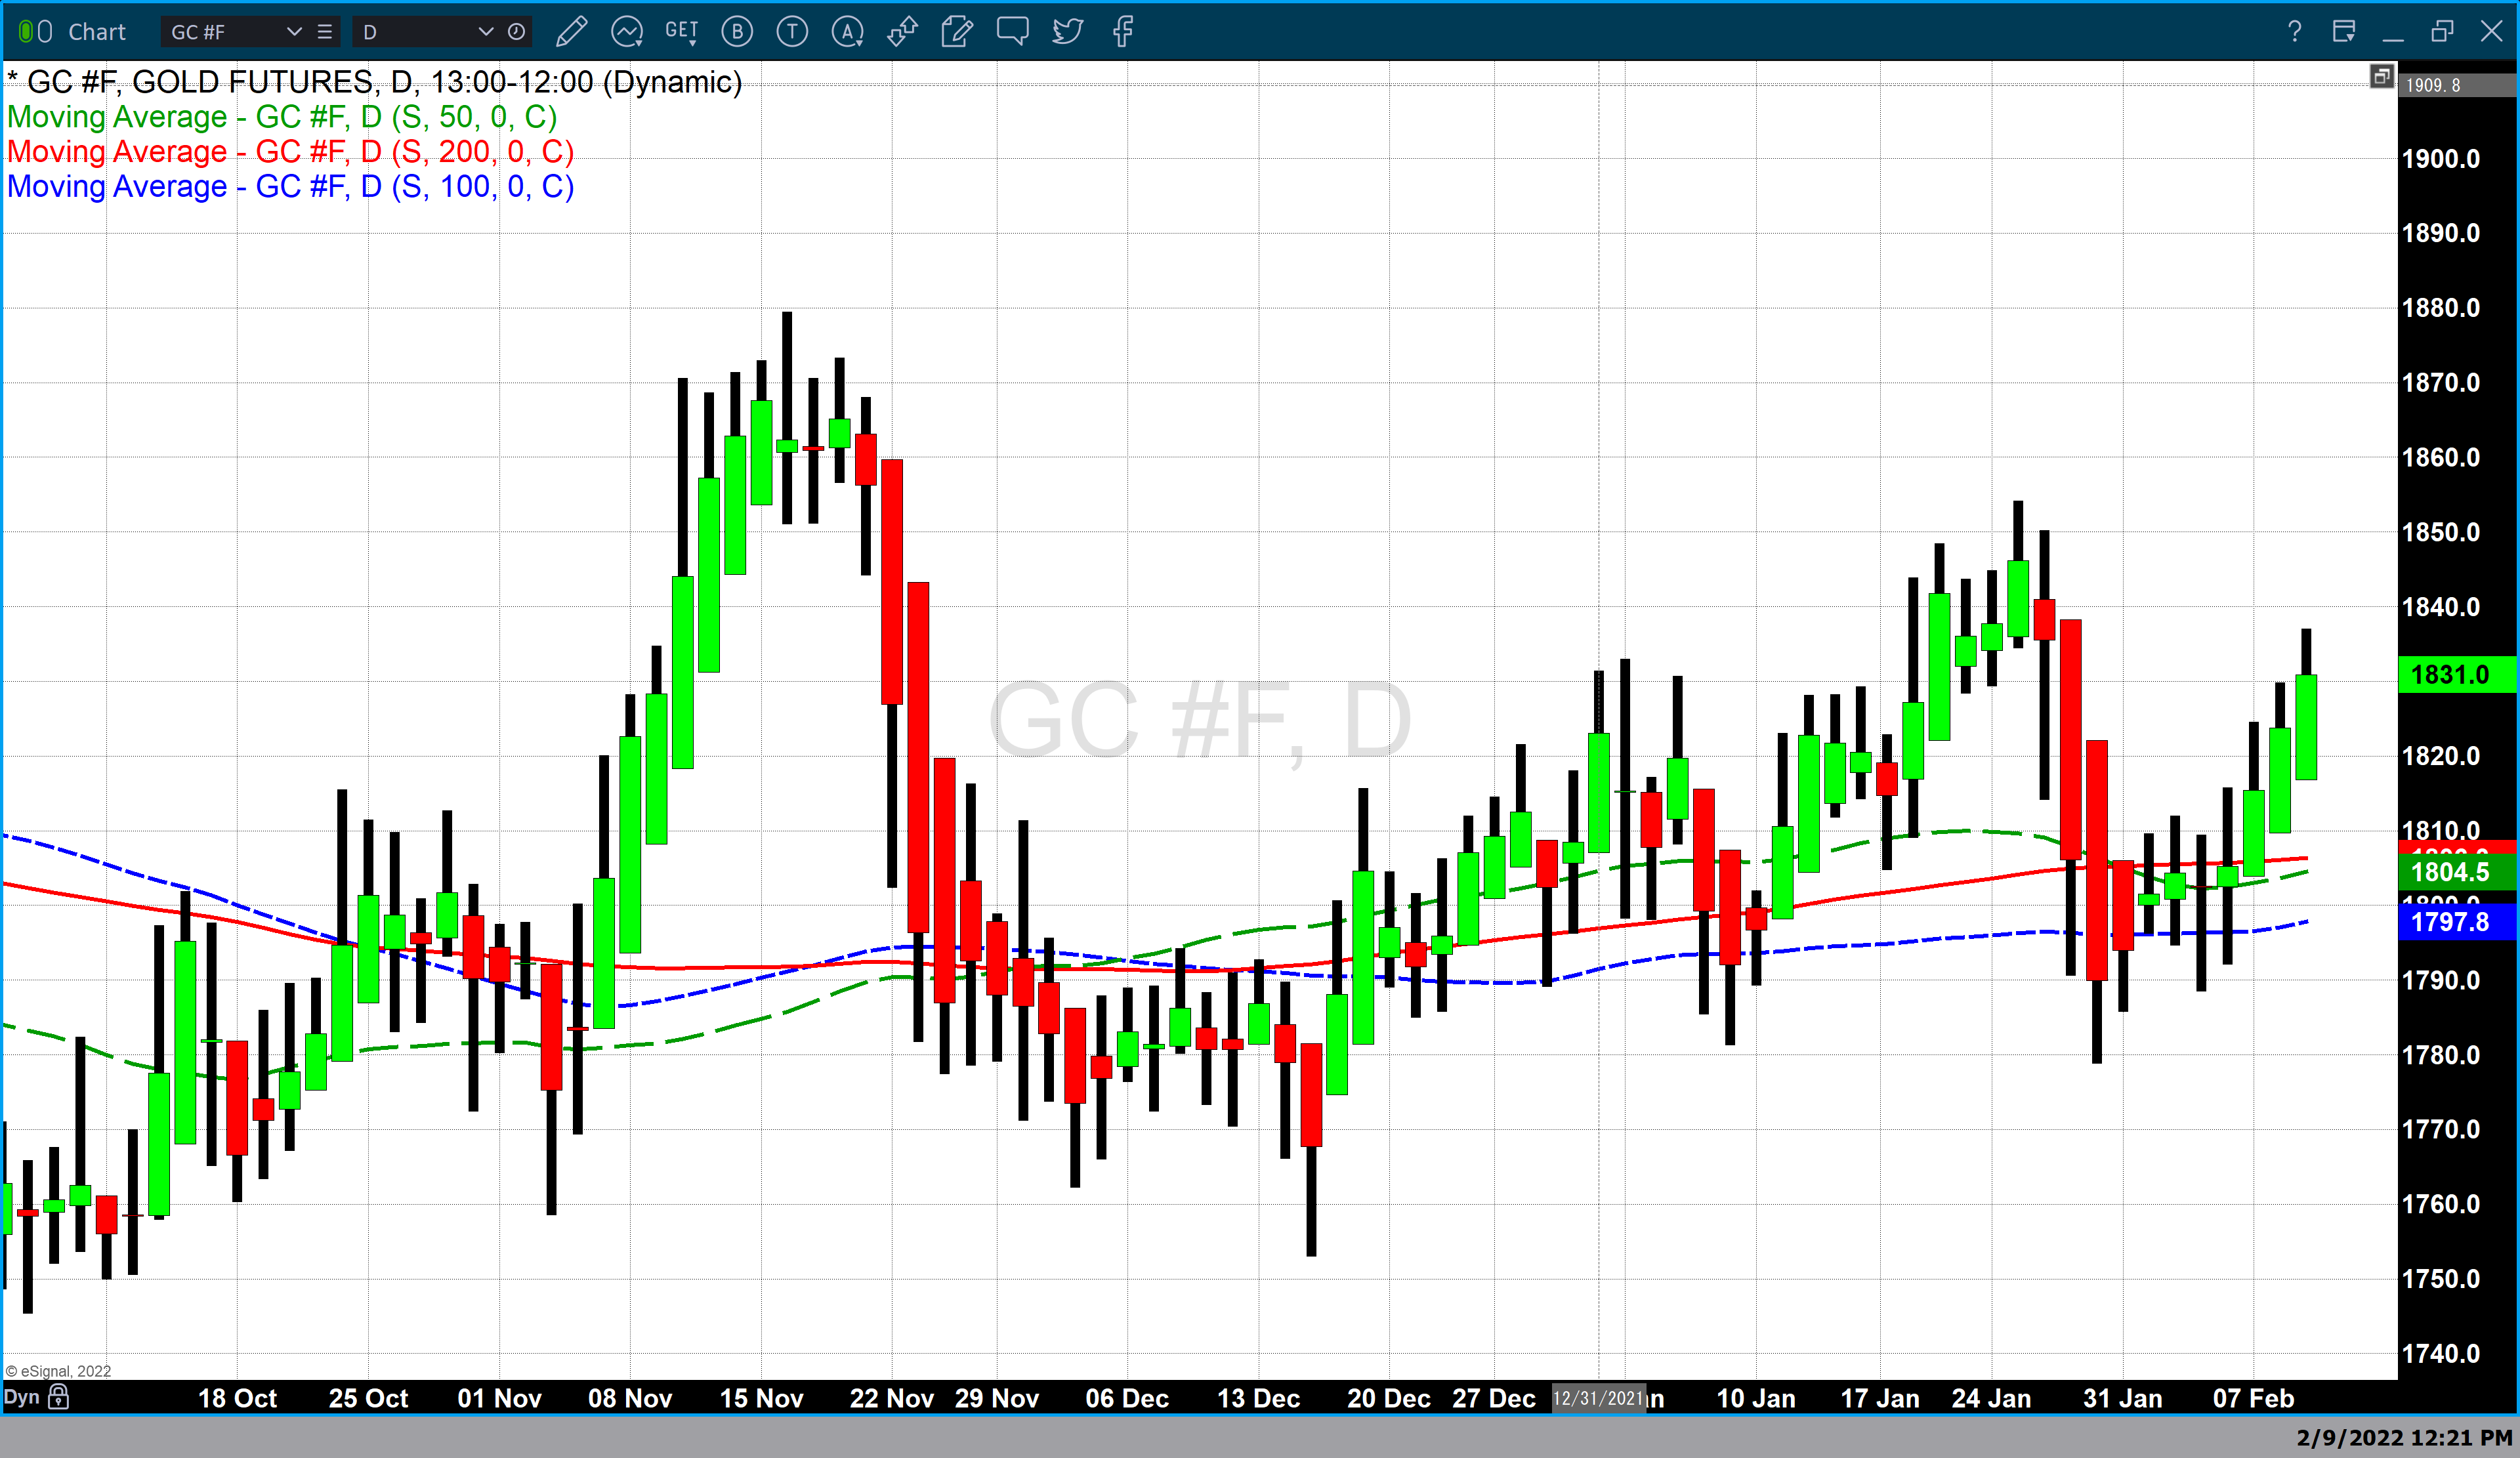The width and height of the screenshot is (2520, 1458).
Task: Click the GET data button
Action: [681, 32]
